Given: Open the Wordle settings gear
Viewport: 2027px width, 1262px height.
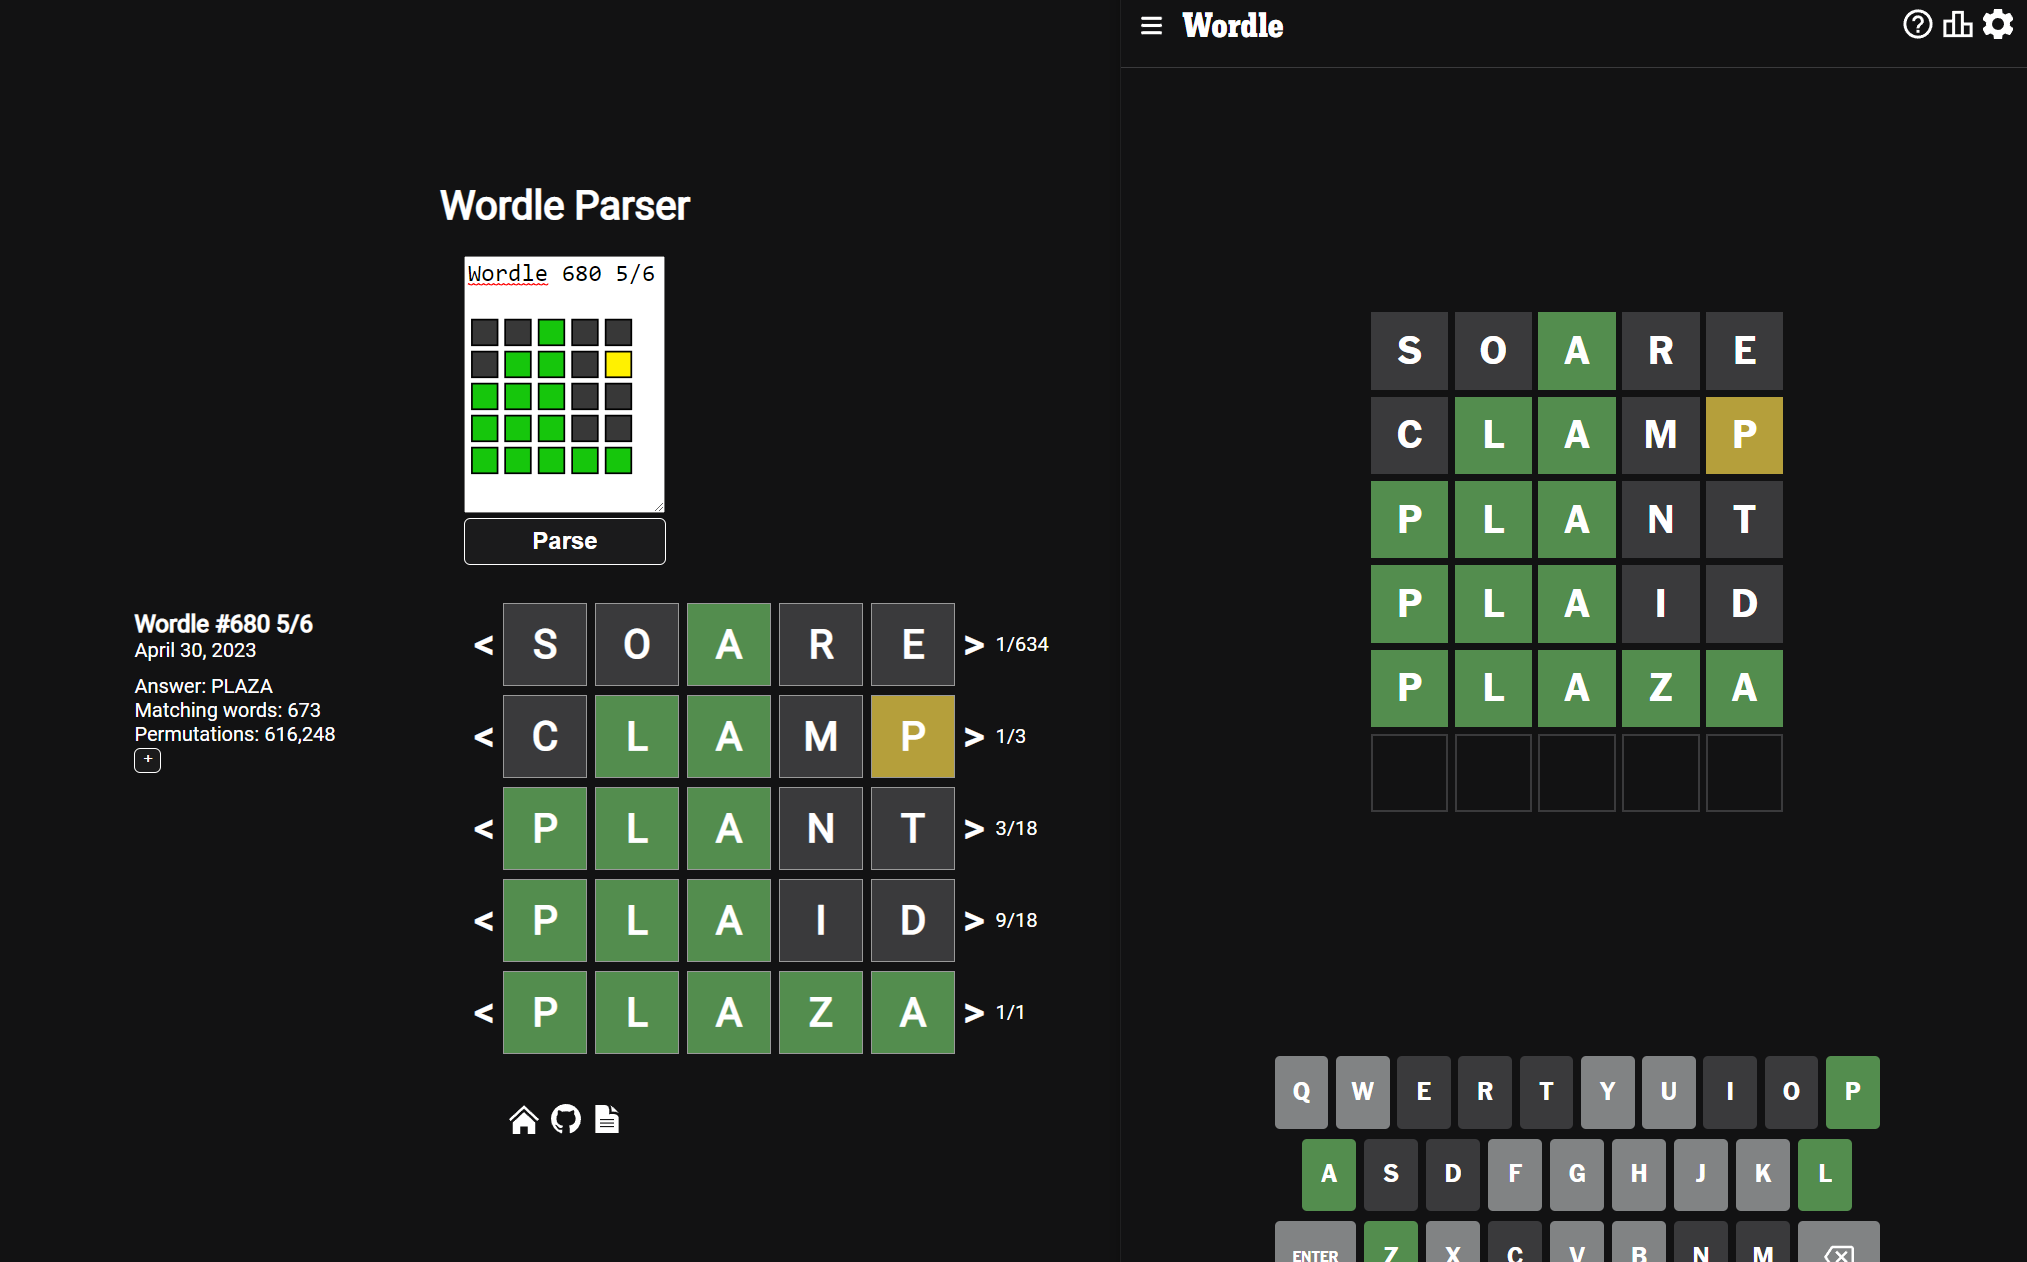Looking at the screenshot, I should pos(1997,24).
